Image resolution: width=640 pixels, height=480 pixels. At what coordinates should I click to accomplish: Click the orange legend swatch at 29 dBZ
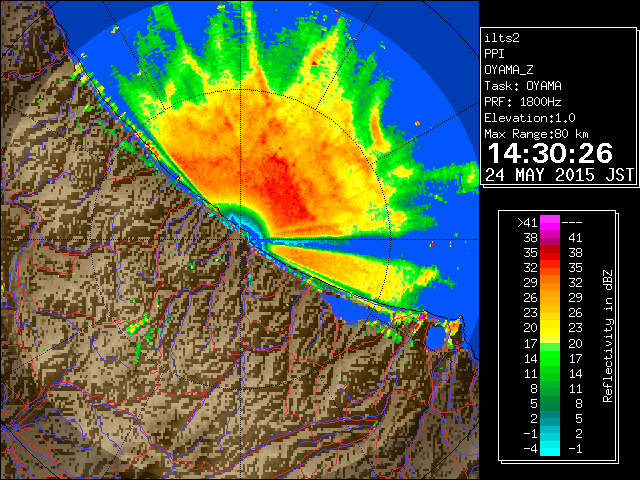550,282
